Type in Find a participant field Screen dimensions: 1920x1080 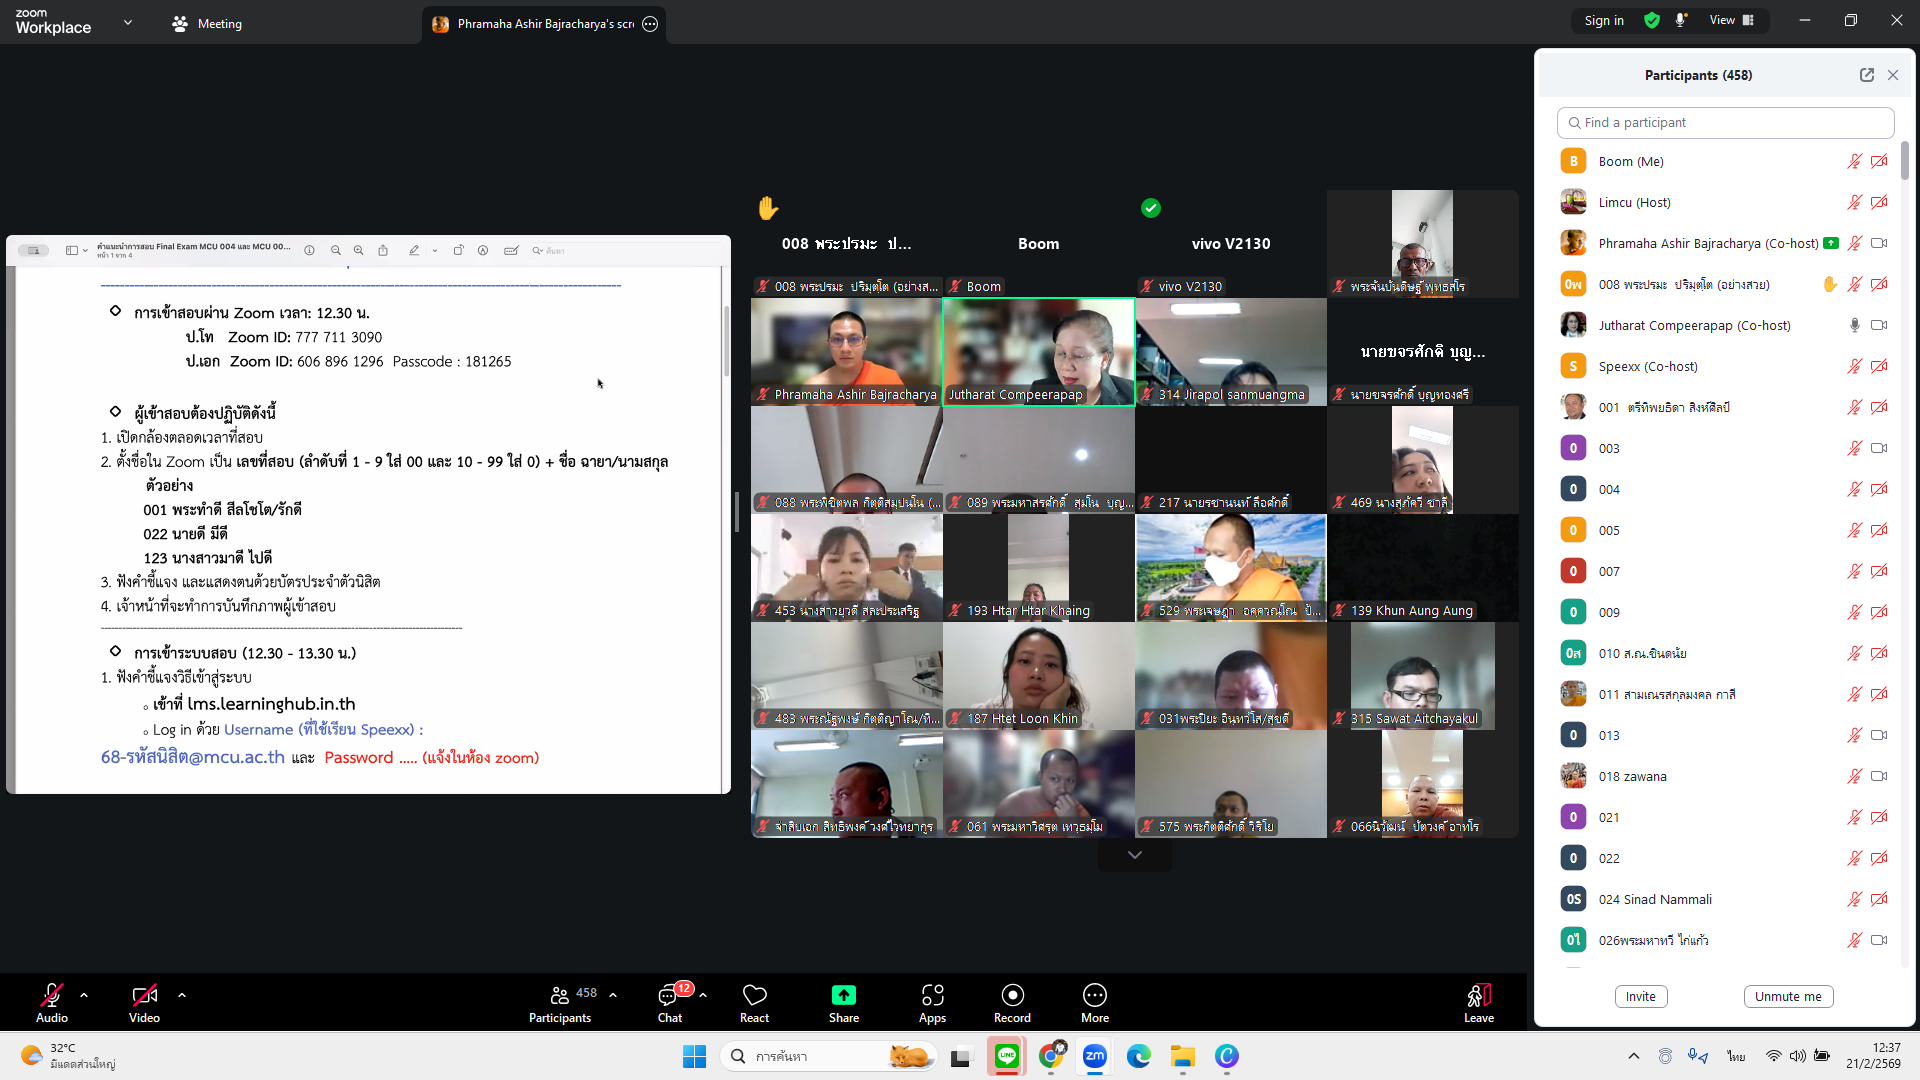coord(1725,122)
